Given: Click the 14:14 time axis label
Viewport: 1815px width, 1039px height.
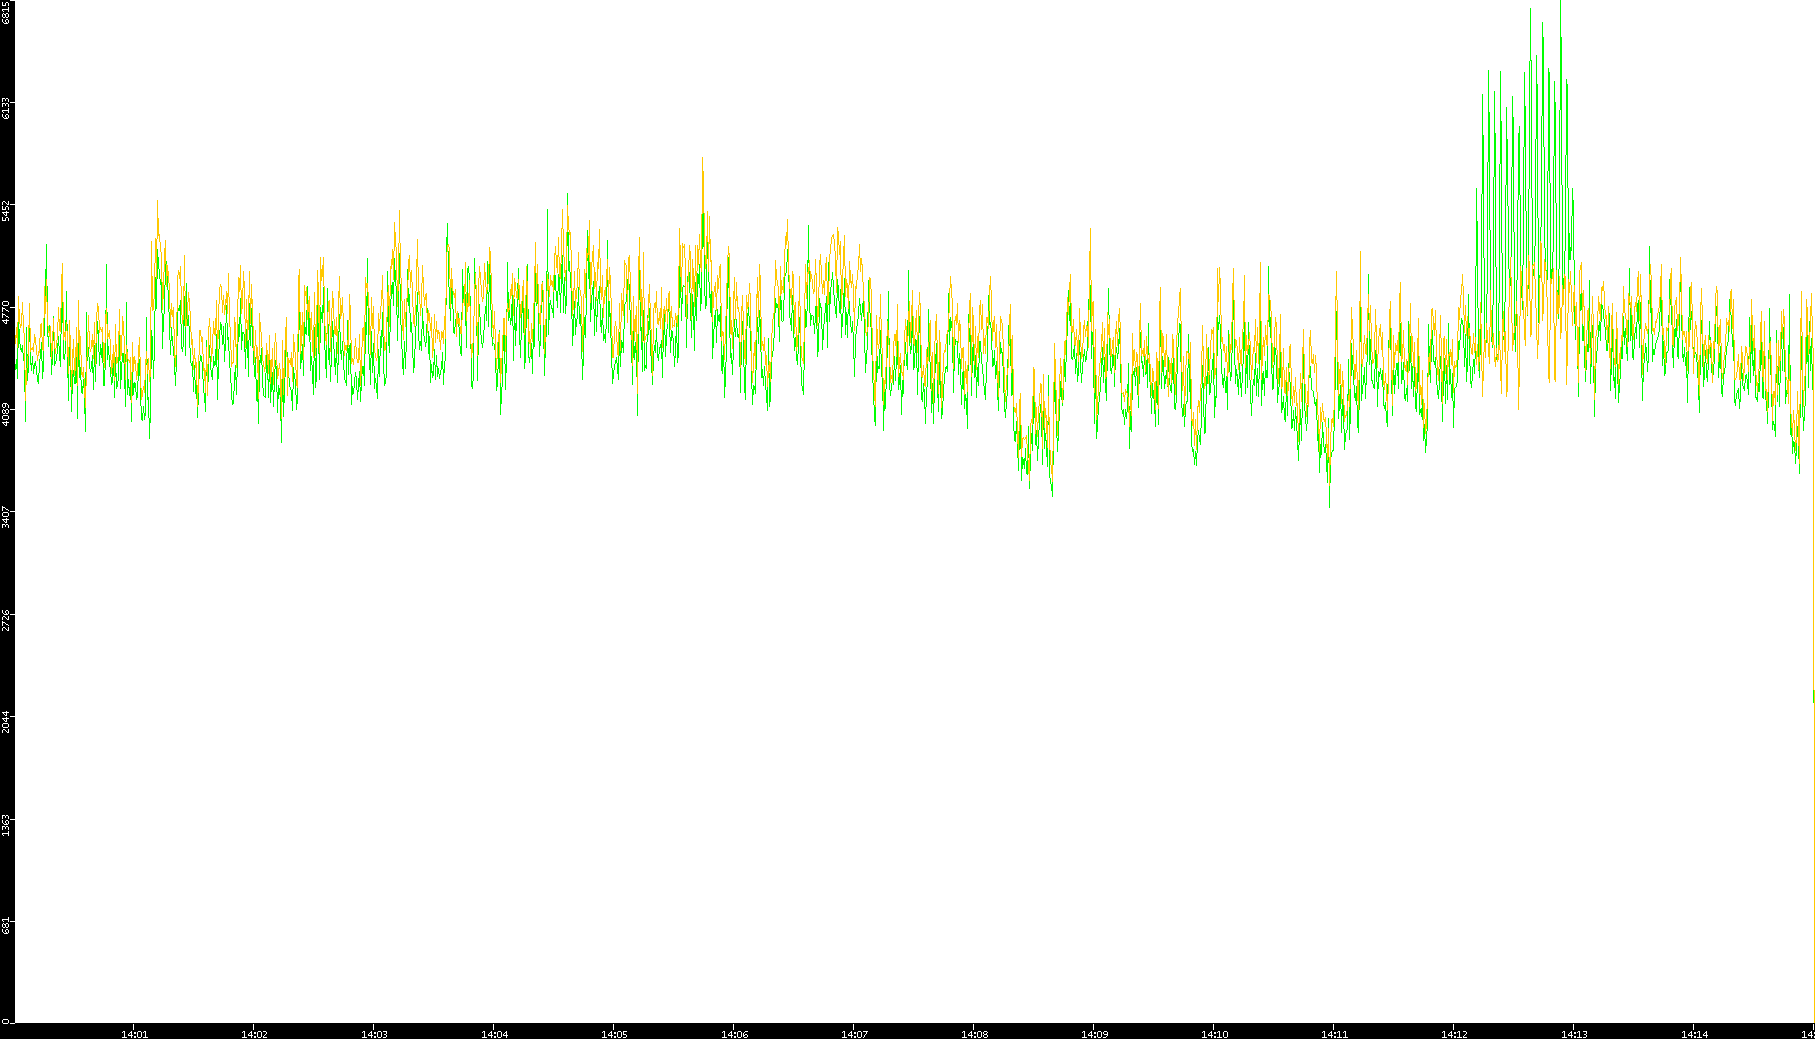Looking at the screenshot, I should point(1694,1034).
